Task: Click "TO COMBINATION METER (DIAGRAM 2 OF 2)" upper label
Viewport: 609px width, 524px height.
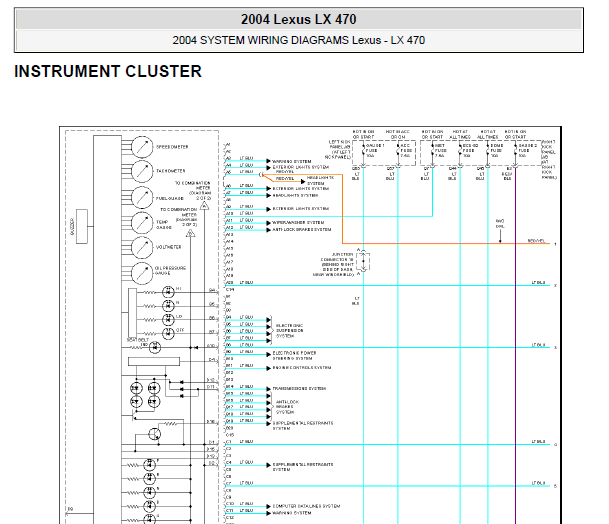Action: tap(193, 190)
